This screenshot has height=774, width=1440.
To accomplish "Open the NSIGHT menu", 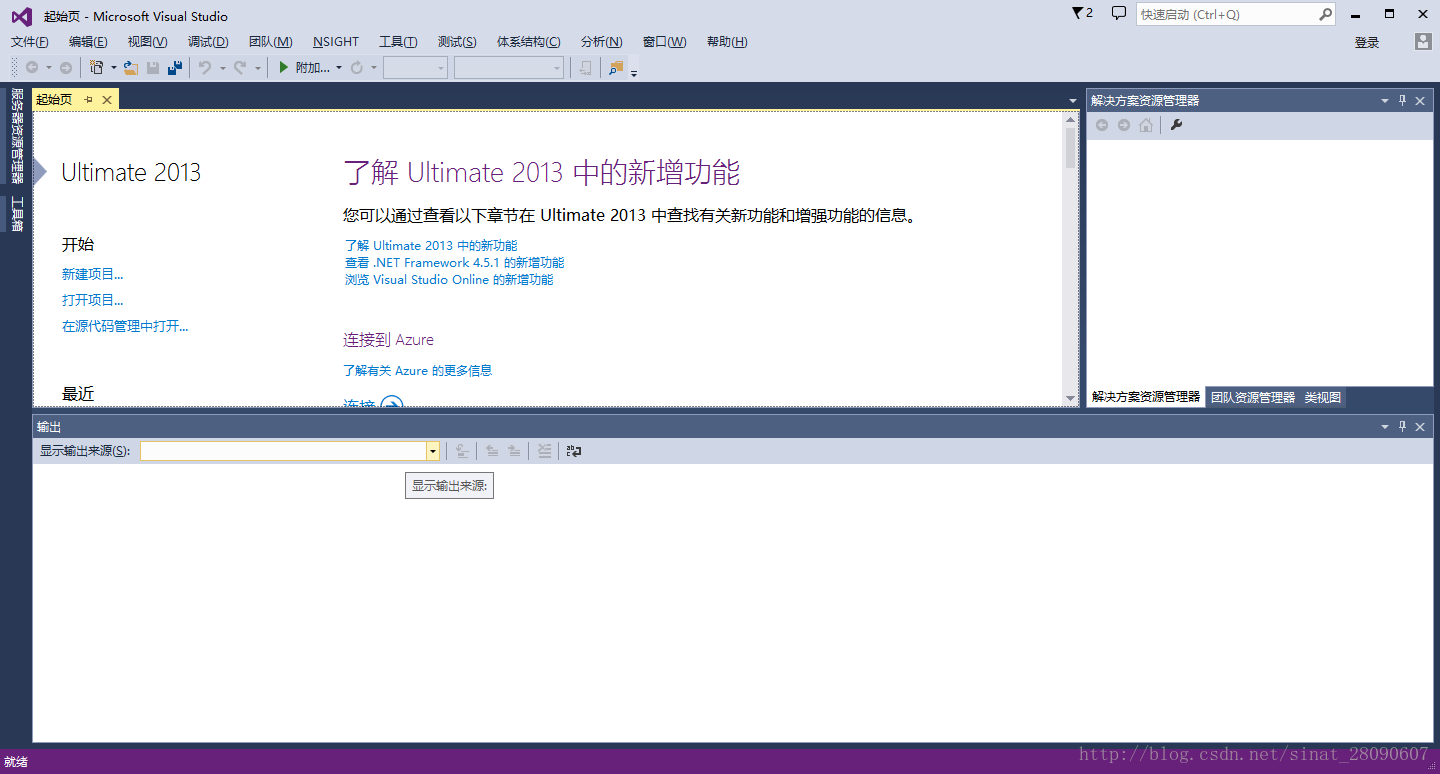I will coord(336,41).
